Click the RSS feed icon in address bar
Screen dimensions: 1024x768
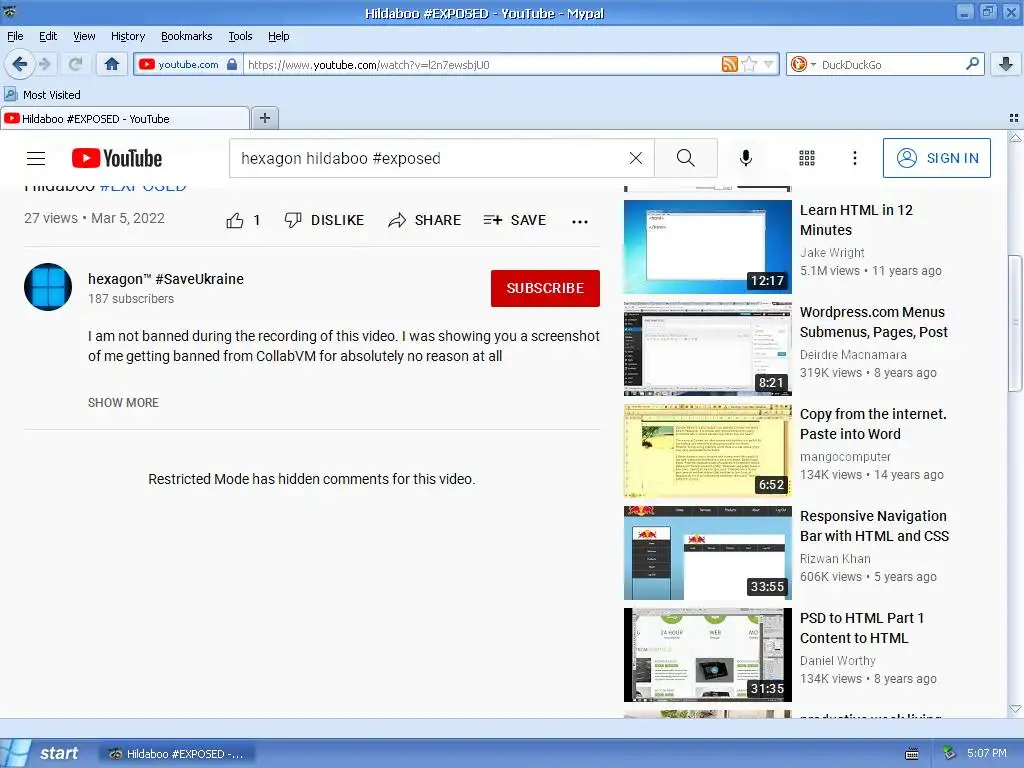coord(729,64)
